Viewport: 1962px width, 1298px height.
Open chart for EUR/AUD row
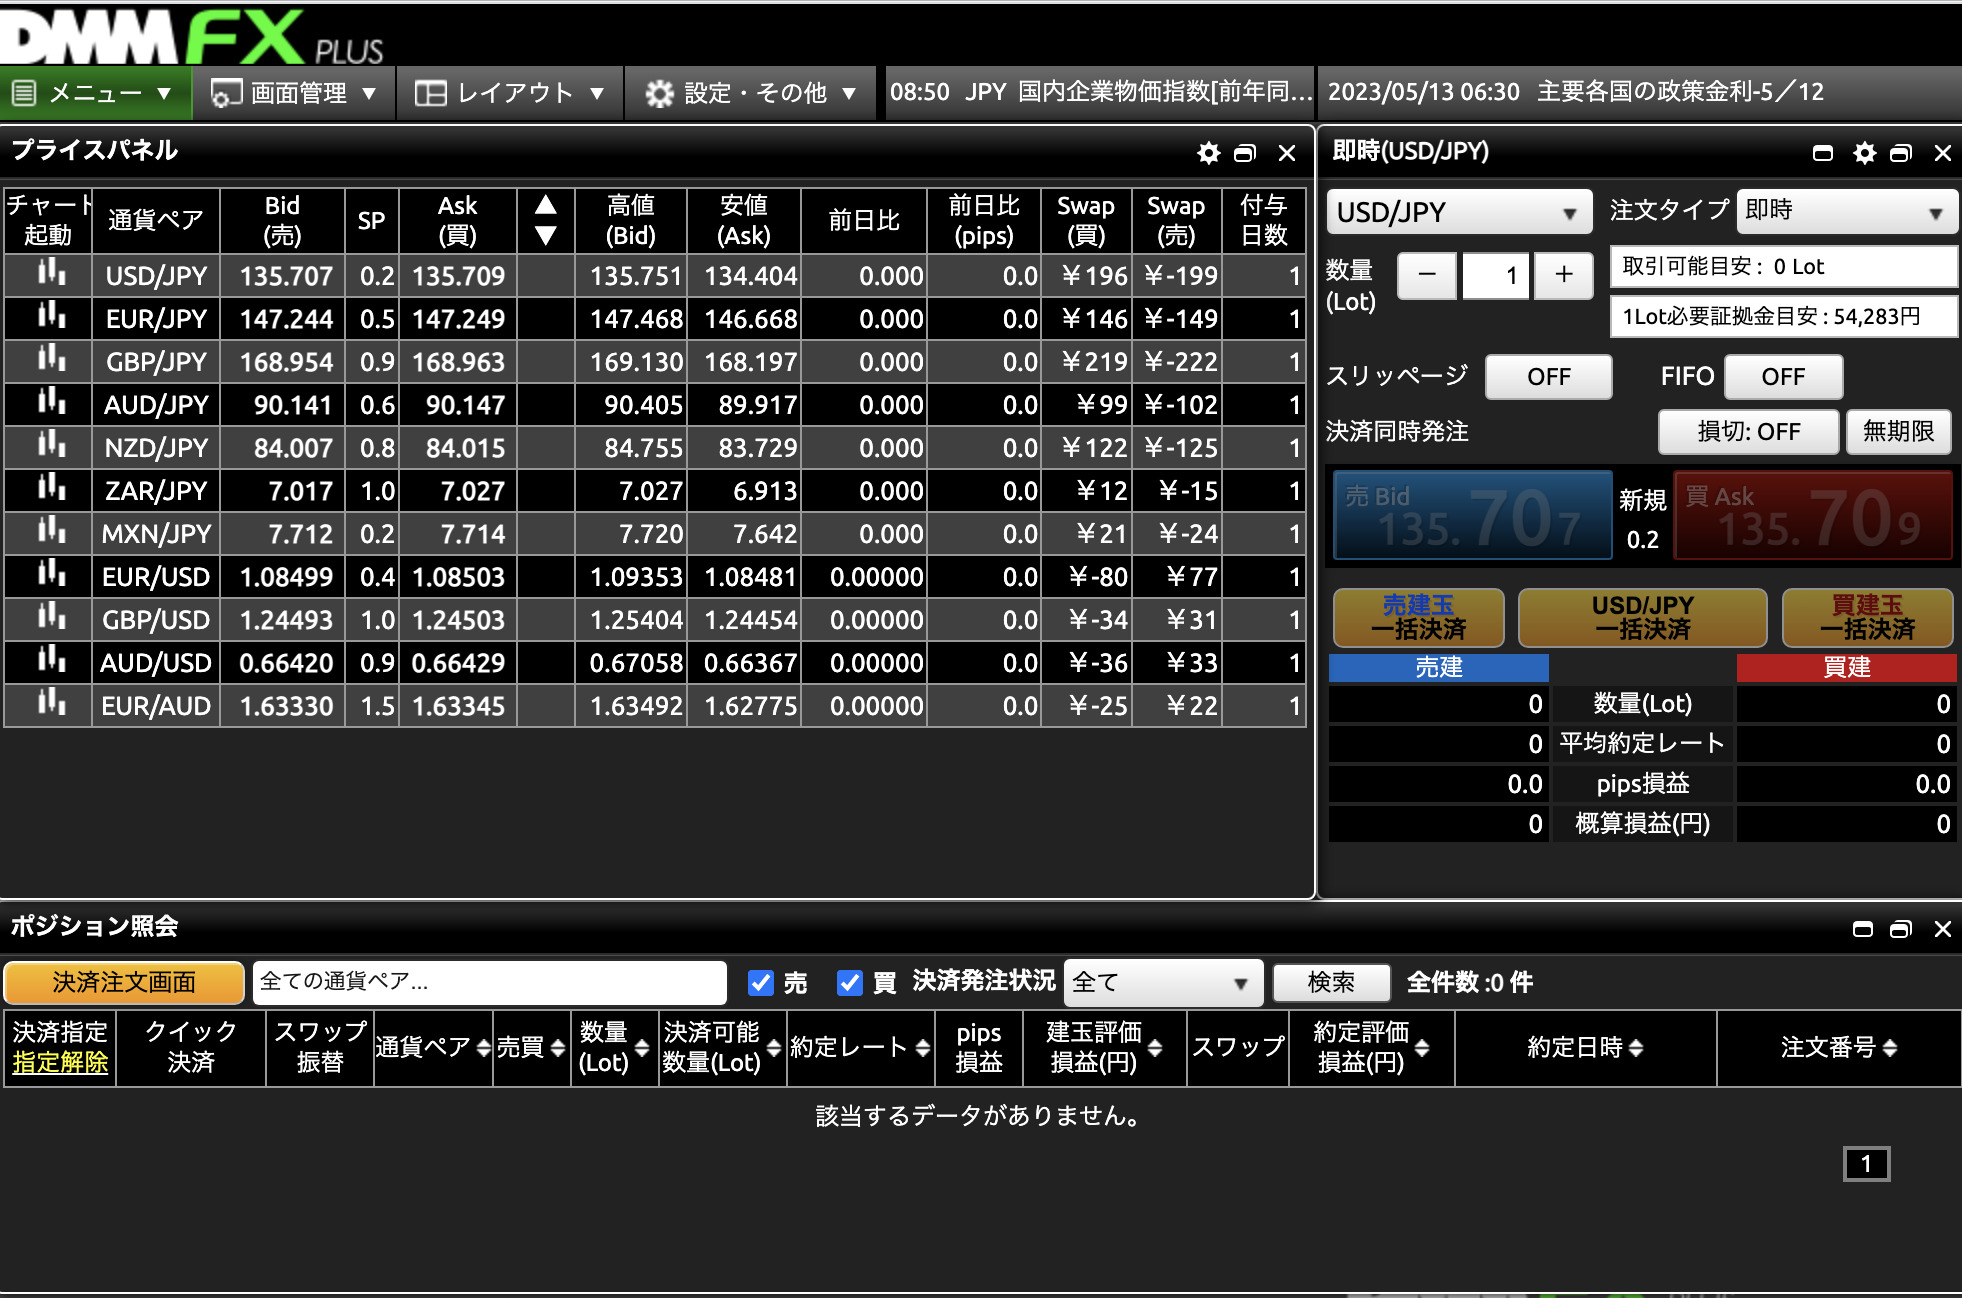(x=51, y=703)
